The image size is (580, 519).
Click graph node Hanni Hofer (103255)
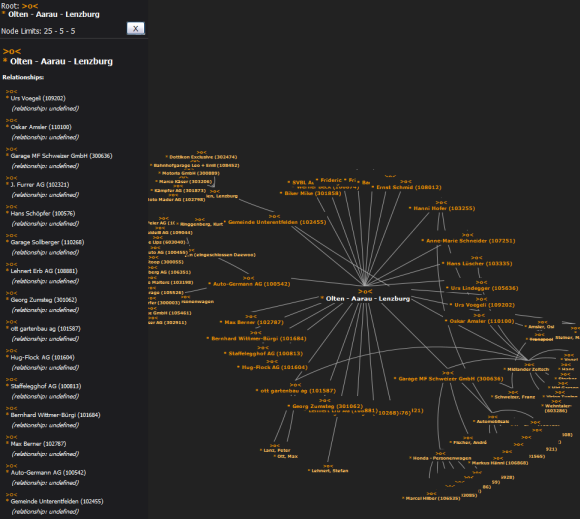(444, 209)
